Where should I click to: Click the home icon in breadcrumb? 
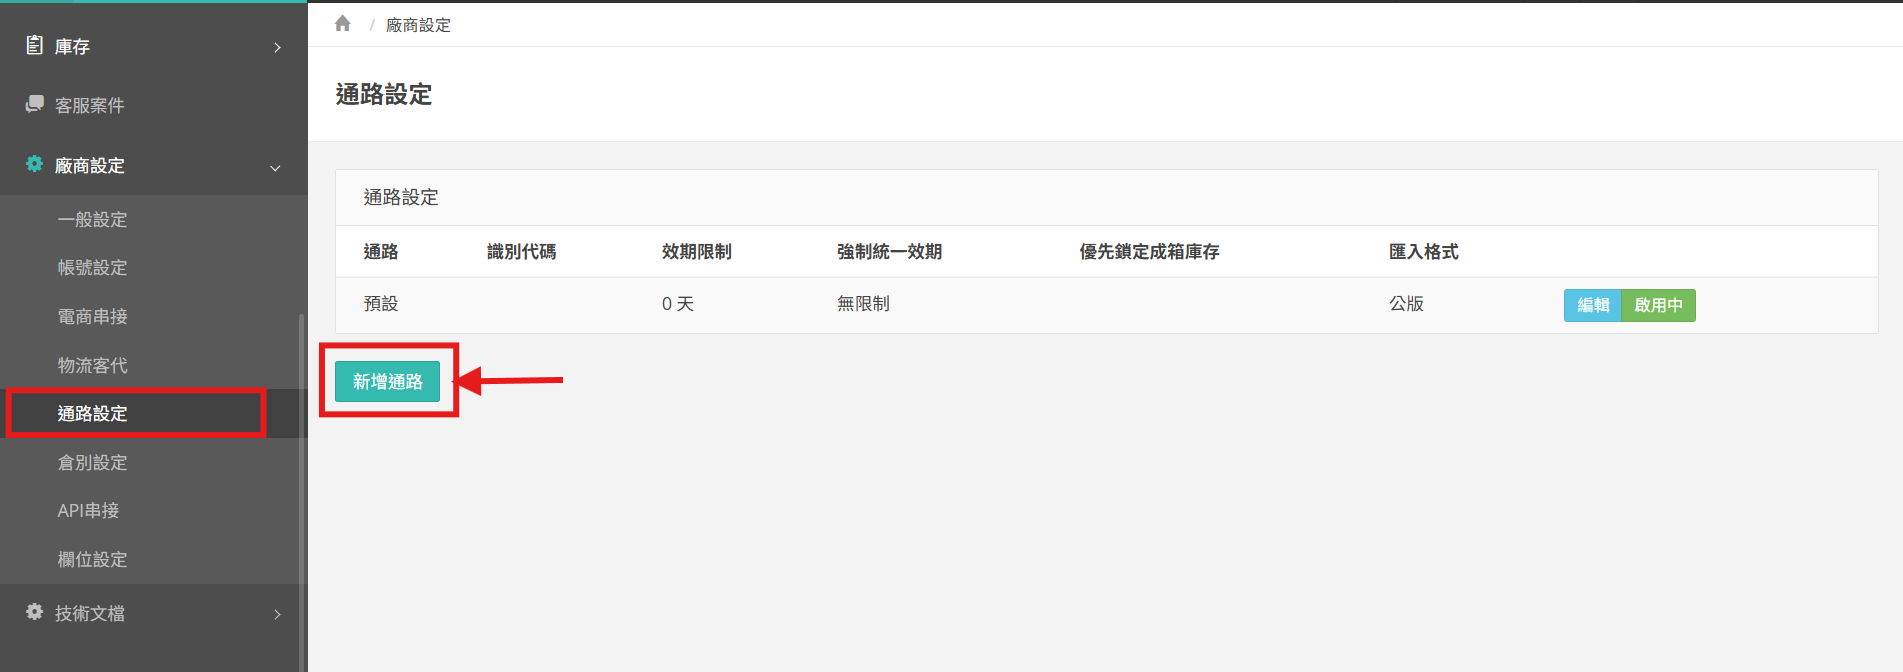pos(343,24)
